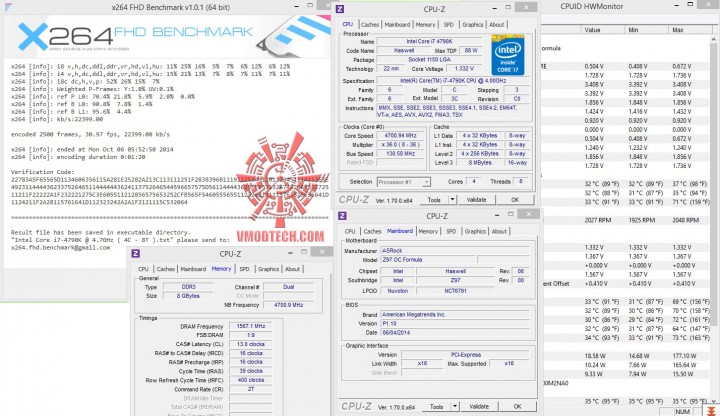The image size is (720, 416).
Task: Open Graphics tab in top CPU-Z window
Action: click(x=472, y=25)
